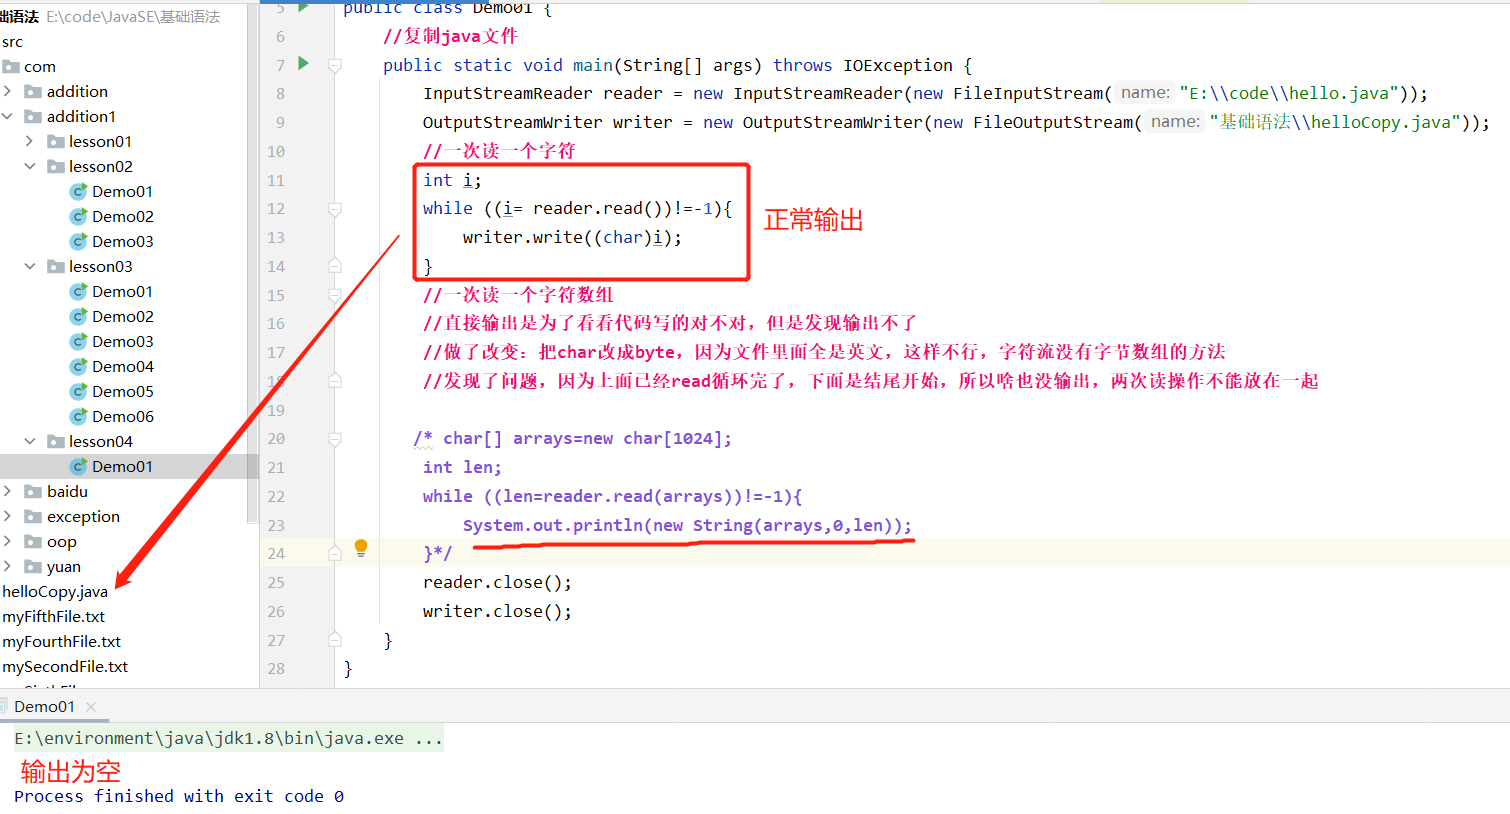Click the lesson03 Demo06 class icon

(x=78, y=416)
